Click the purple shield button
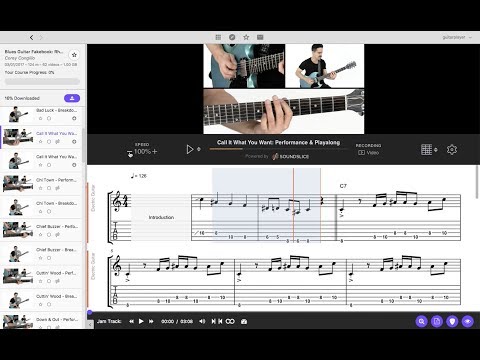This screenshot has height=360, width=480. coord(452,321)
